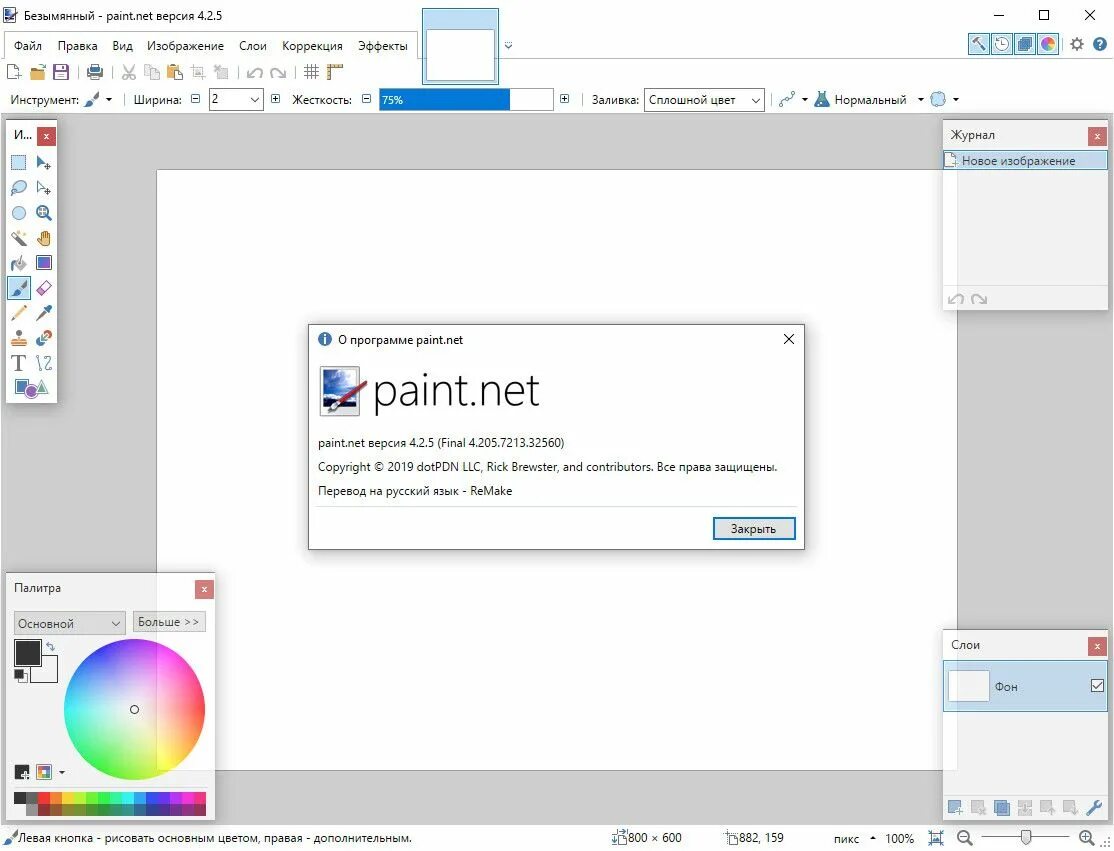The width and height of the screenshot is (1114, 851).
Task: Select the Rectangle Select tool
Action: coord(18,163)
